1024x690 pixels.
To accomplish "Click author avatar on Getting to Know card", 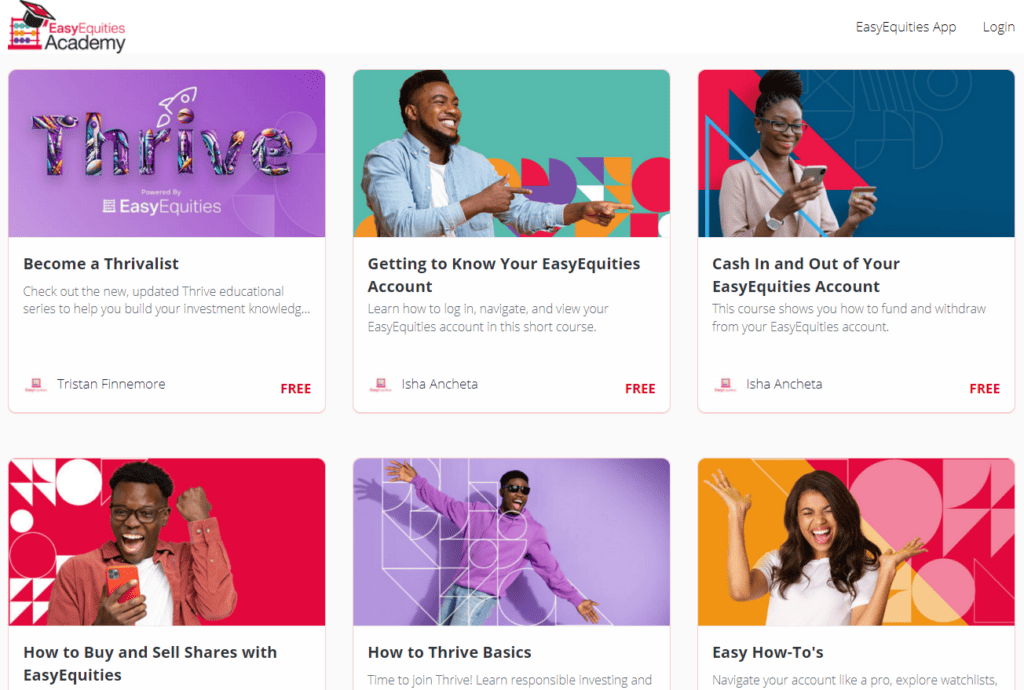I will [x=381, y=384].
